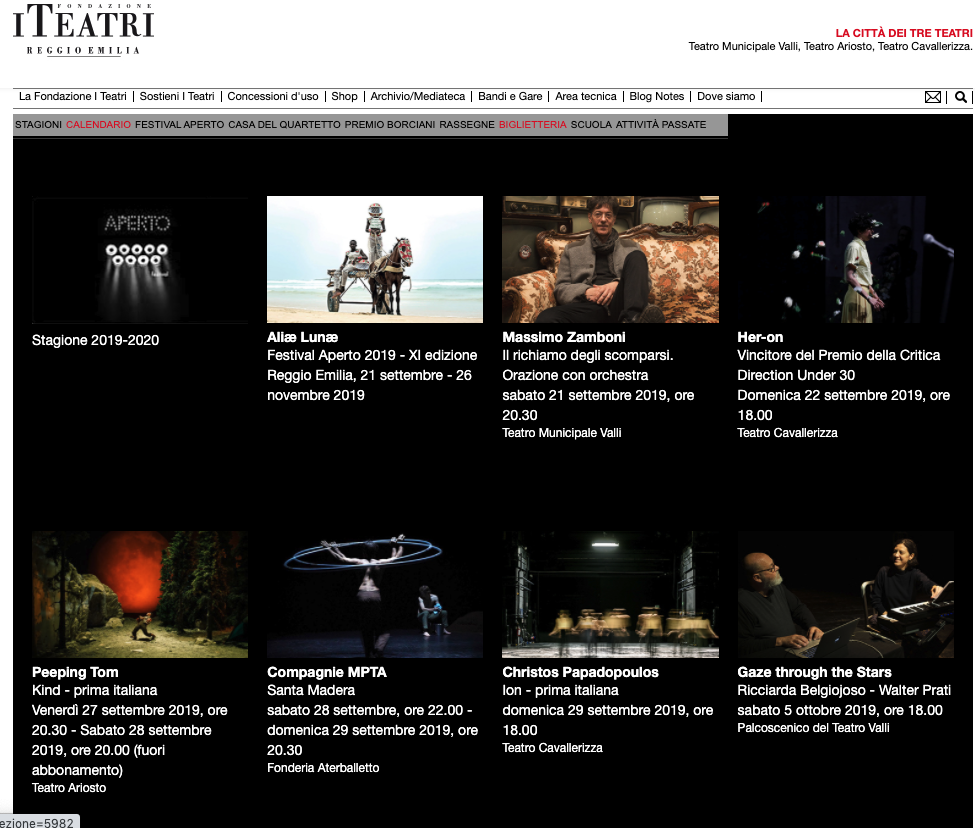
Task: Click the Aliæ Lunæ horse-cart thumbnail
Action: pyautogui.click(x=375, y=259)
